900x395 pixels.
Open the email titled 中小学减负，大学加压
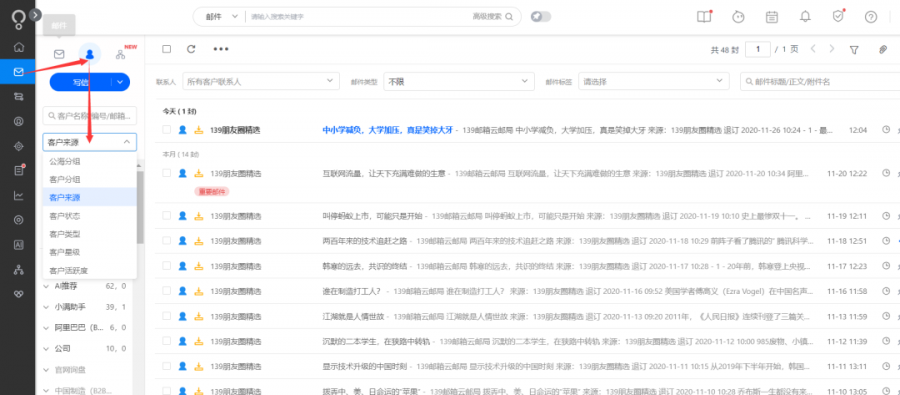(x=387, y=130)
